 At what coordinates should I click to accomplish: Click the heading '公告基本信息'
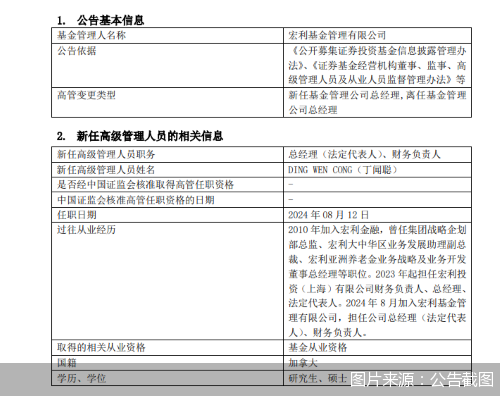click(x=110, y=20)
